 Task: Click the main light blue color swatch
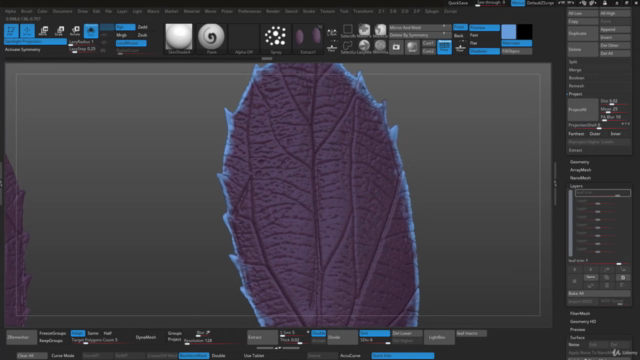[x=509, y=31]
